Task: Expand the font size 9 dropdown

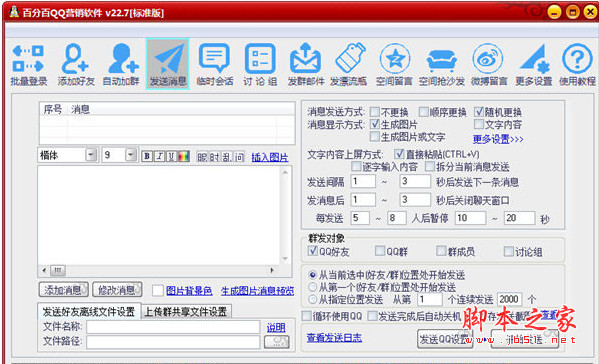Action: tap(131, 155)
